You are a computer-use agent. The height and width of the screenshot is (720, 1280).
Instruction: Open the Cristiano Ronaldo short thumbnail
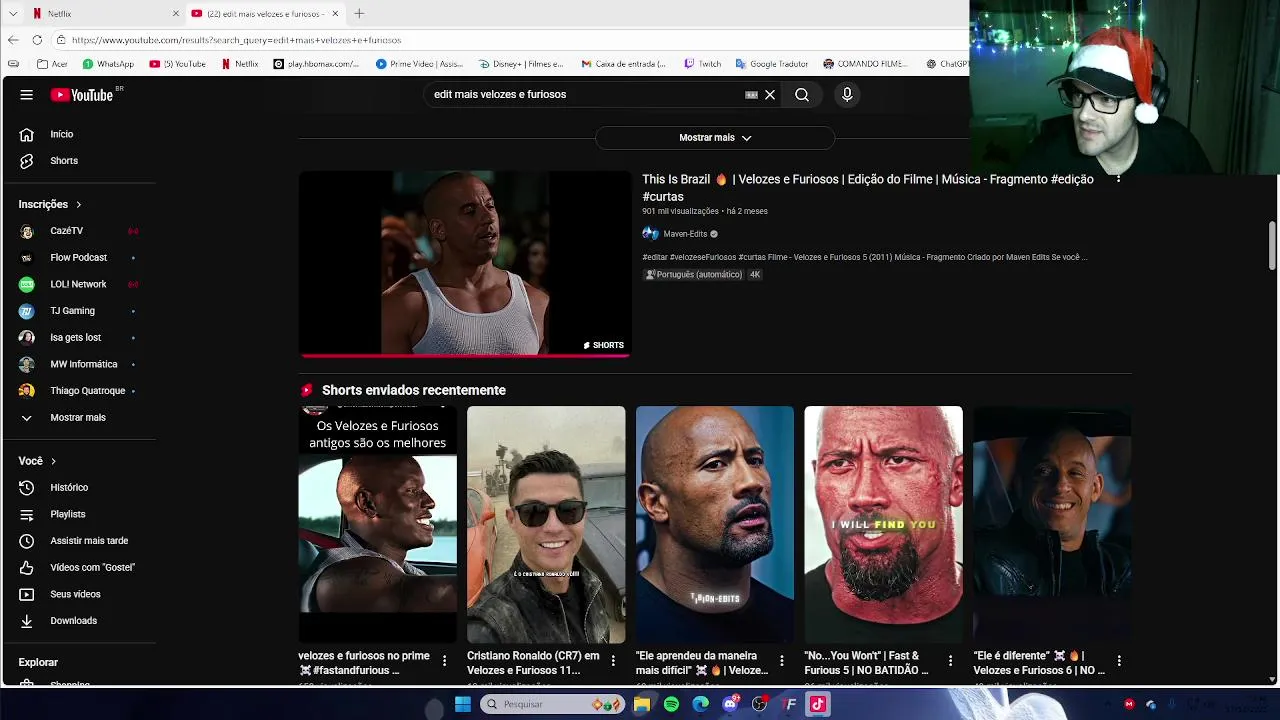546,525
